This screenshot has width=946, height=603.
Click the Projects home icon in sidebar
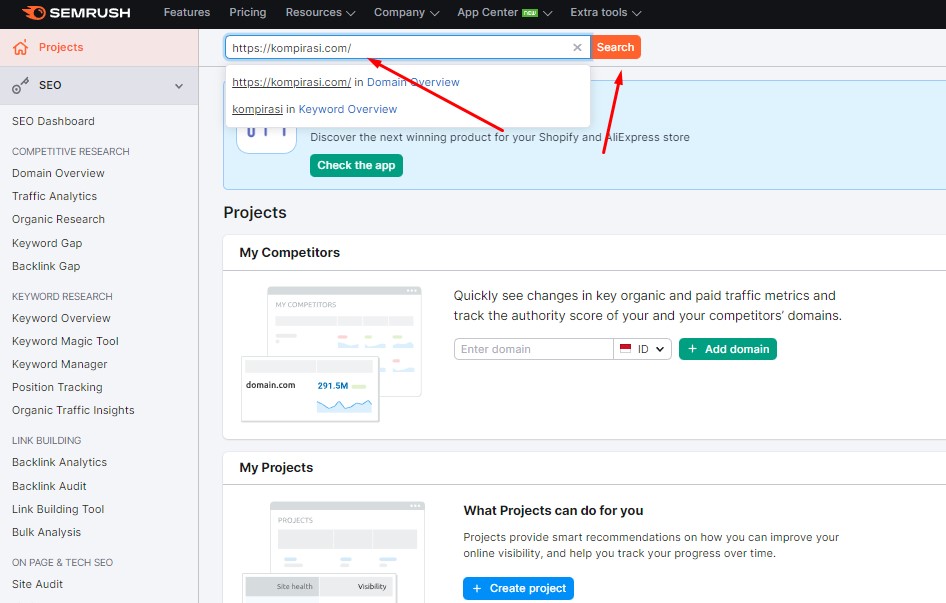click(21, 48)
